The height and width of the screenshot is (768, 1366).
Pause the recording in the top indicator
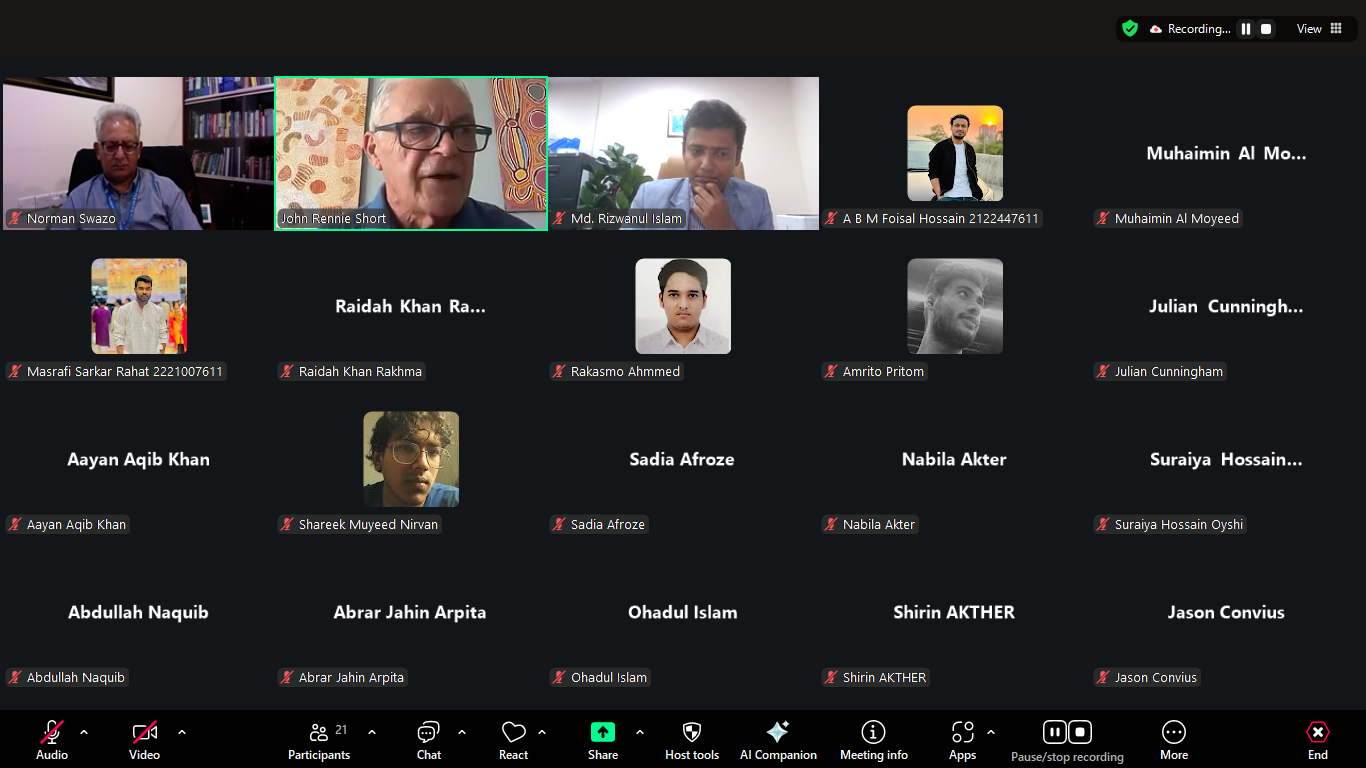[x=1246, y=29]
